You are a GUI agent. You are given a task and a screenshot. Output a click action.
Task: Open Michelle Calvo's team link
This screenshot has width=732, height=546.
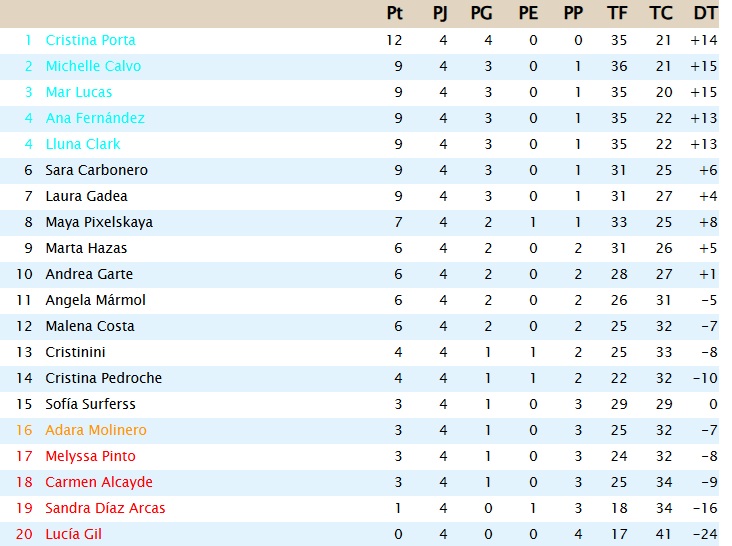pos(93,66)
